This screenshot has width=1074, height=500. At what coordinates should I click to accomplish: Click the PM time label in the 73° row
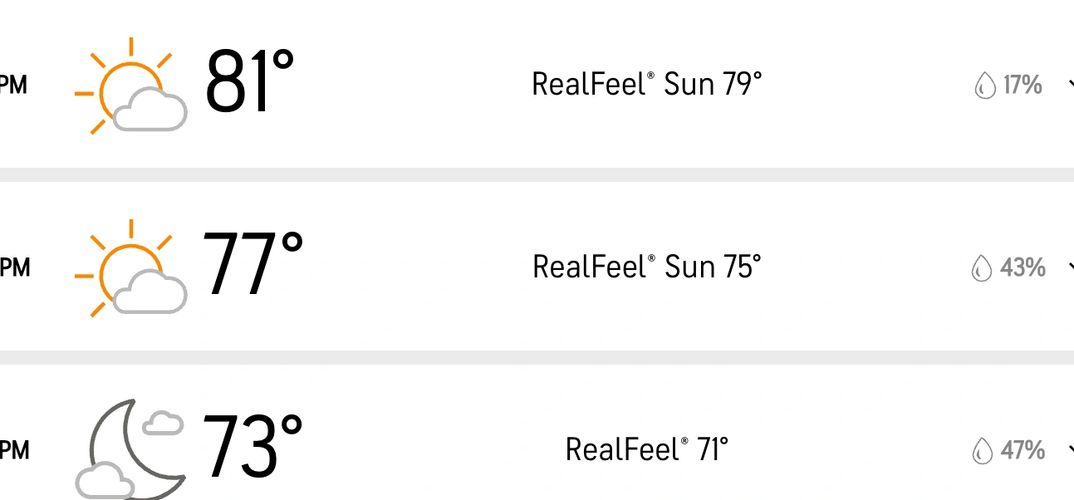coord(14,451)
